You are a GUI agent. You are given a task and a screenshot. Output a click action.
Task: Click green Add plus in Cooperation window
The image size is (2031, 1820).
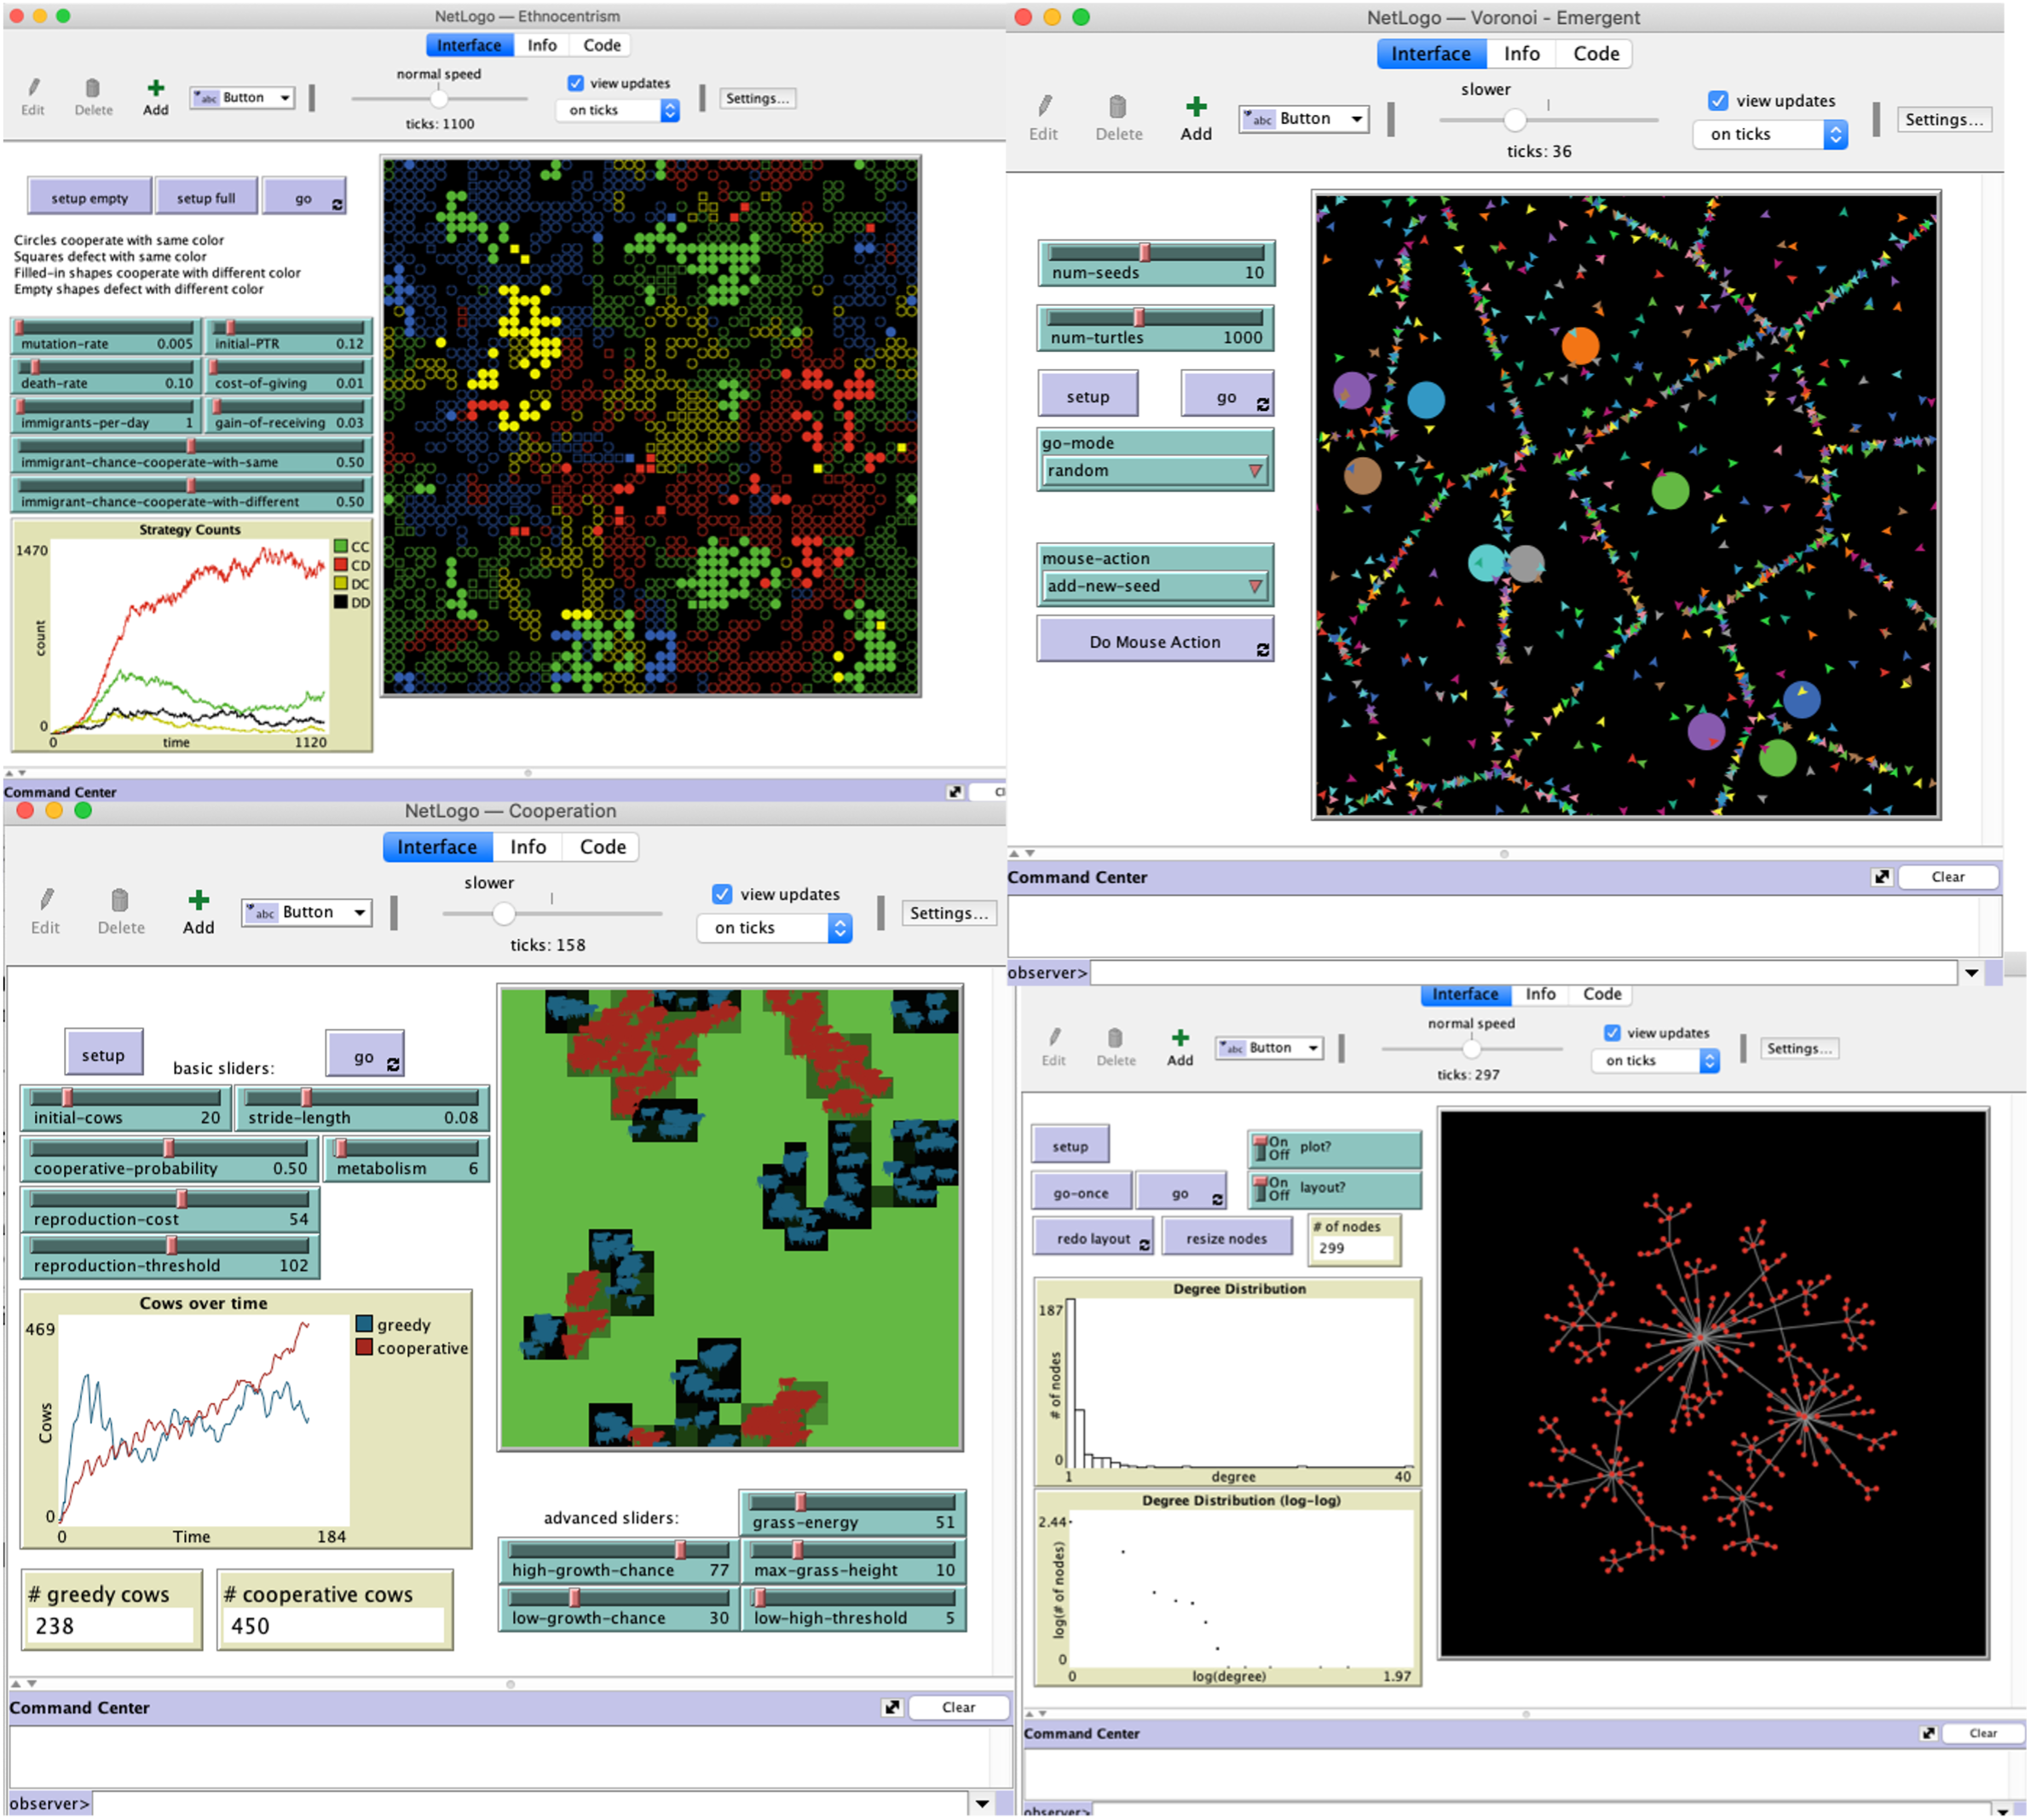pos(199,899)
